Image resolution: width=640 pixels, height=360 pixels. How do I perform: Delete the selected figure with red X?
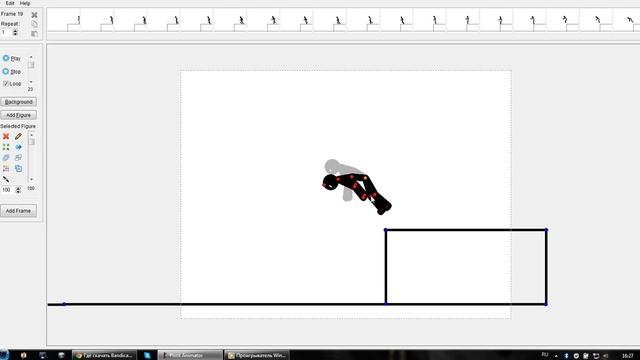pyautogui.click(x=6, y=136)
